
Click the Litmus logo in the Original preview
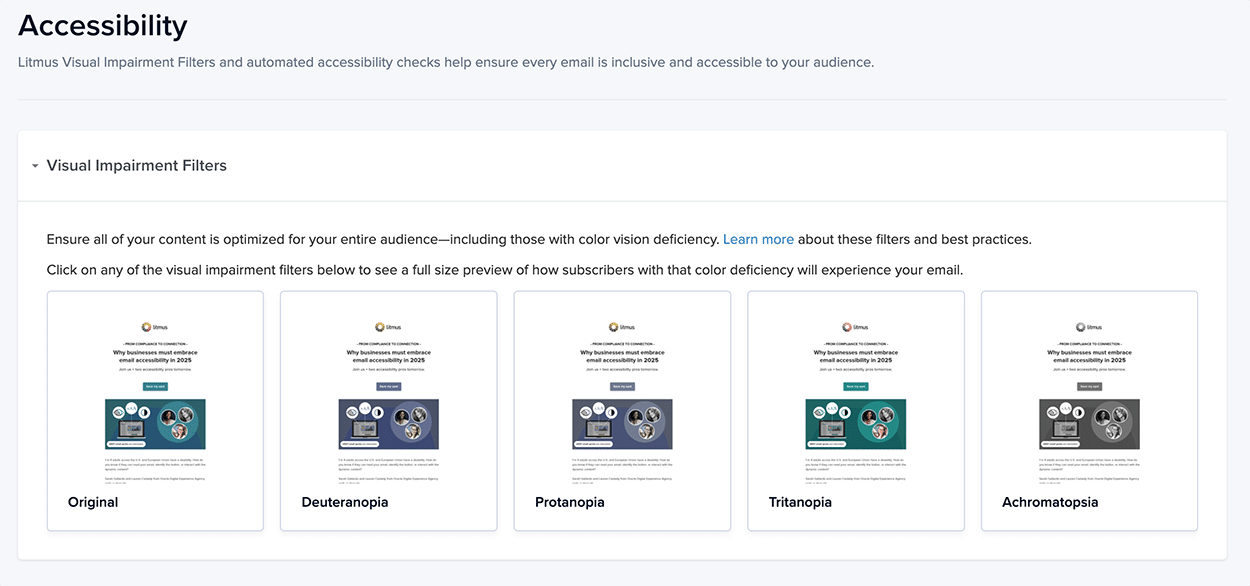(145, 325)
